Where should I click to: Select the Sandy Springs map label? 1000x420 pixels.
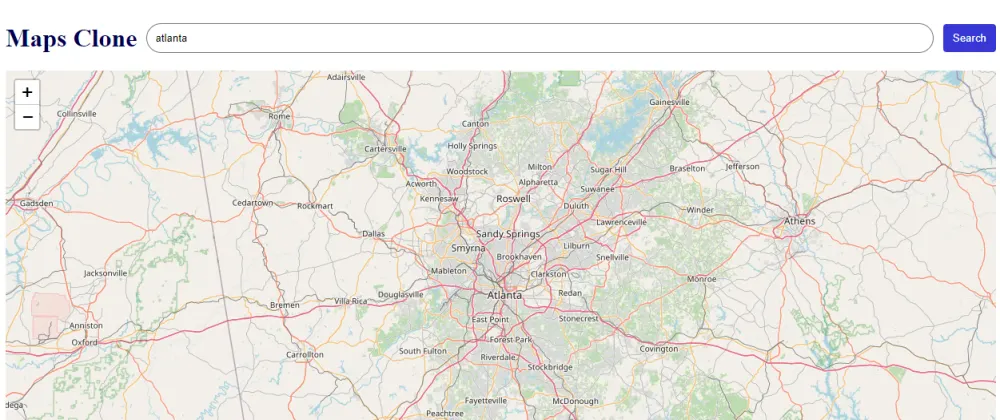(507, 234)
